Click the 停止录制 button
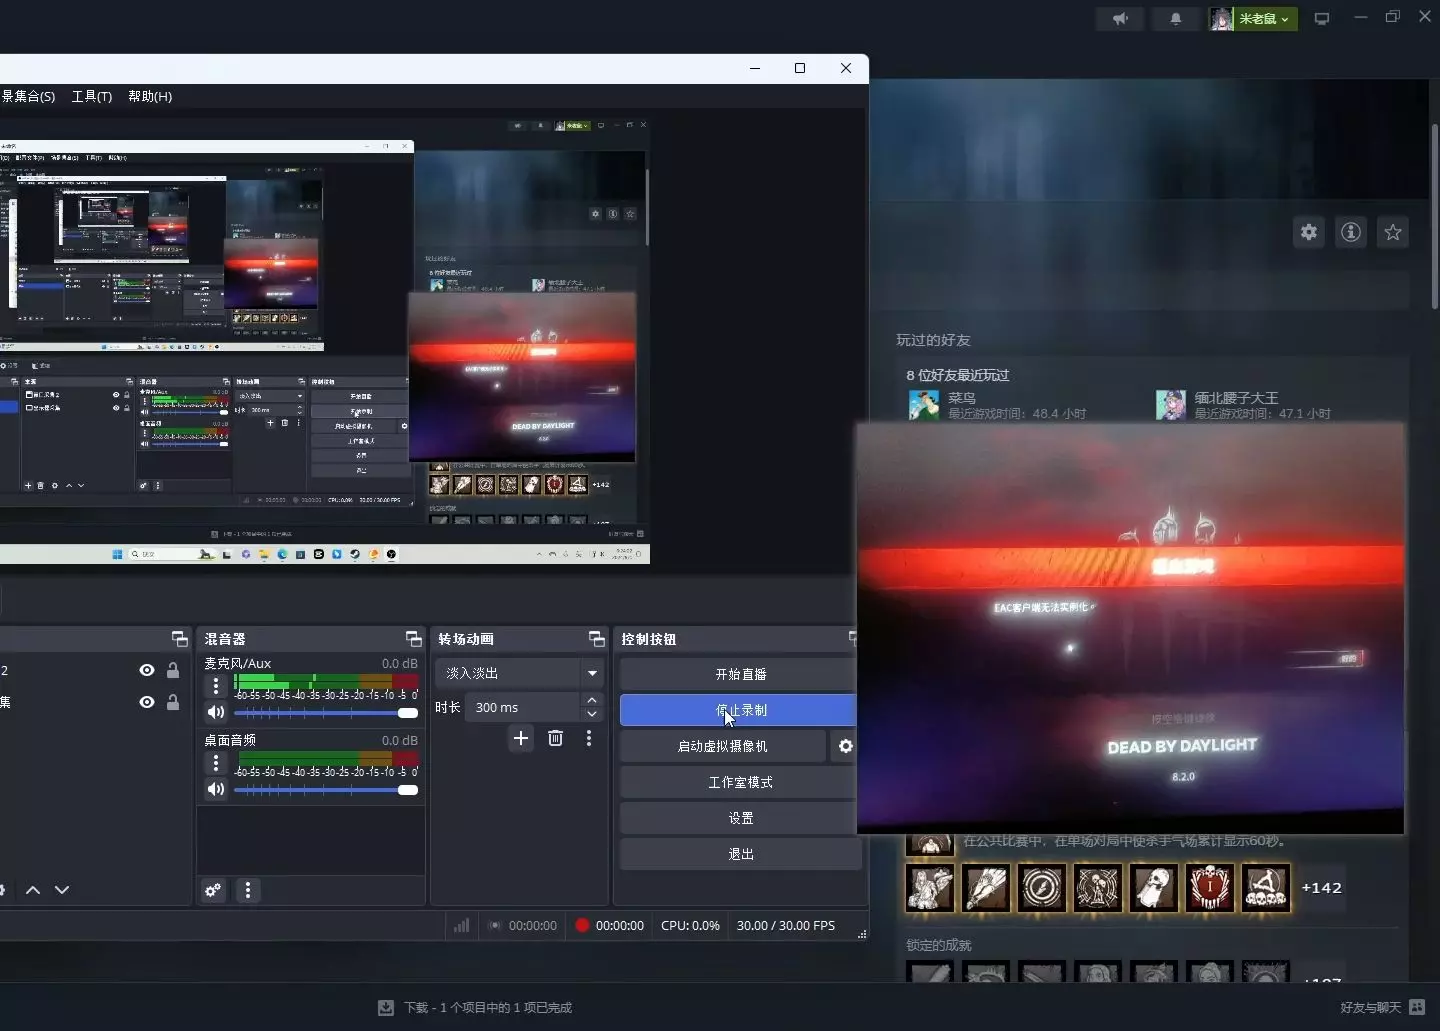The image size is (1440, 1031). (x=740, y=710)
